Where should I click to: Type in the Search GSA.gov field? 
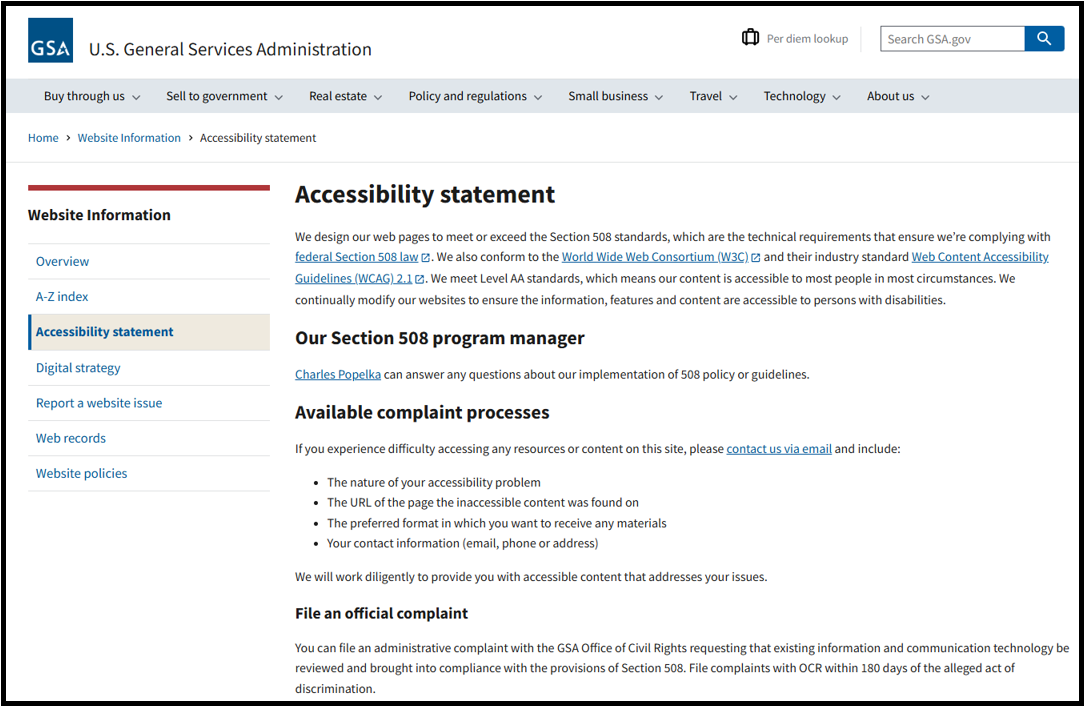tap(952, 39)
